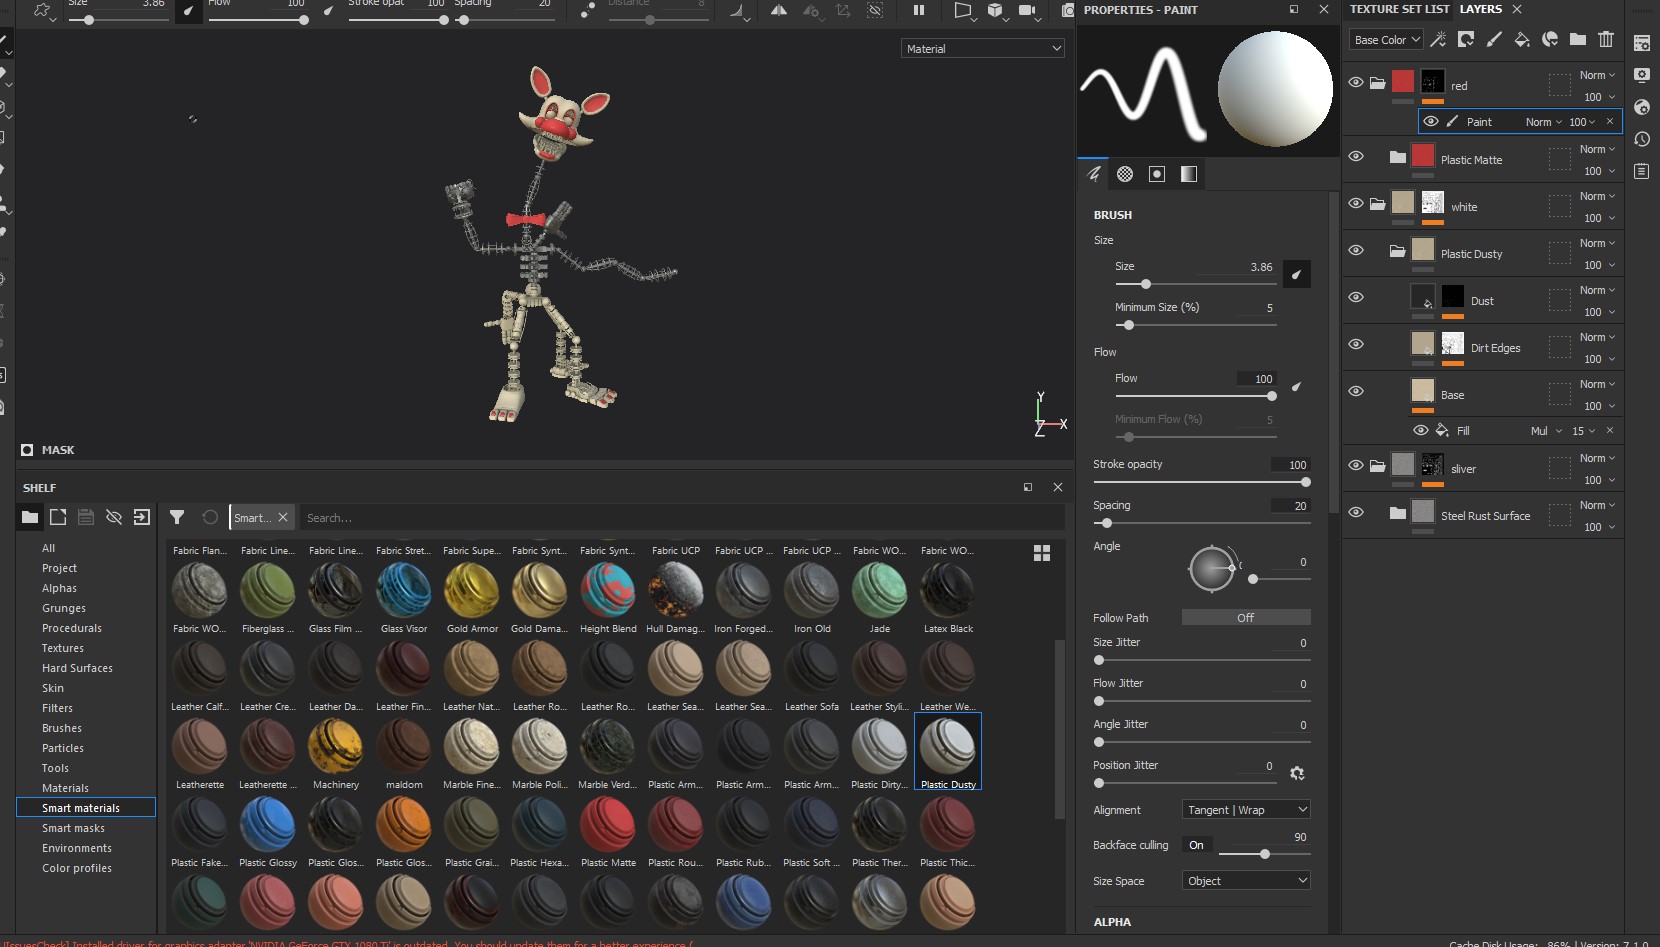Image resolution: width=1660 pixels, height=947 pixels.
Task: Switch shelf thumbnails to grid size view
Action: [x=1042, y=553]
